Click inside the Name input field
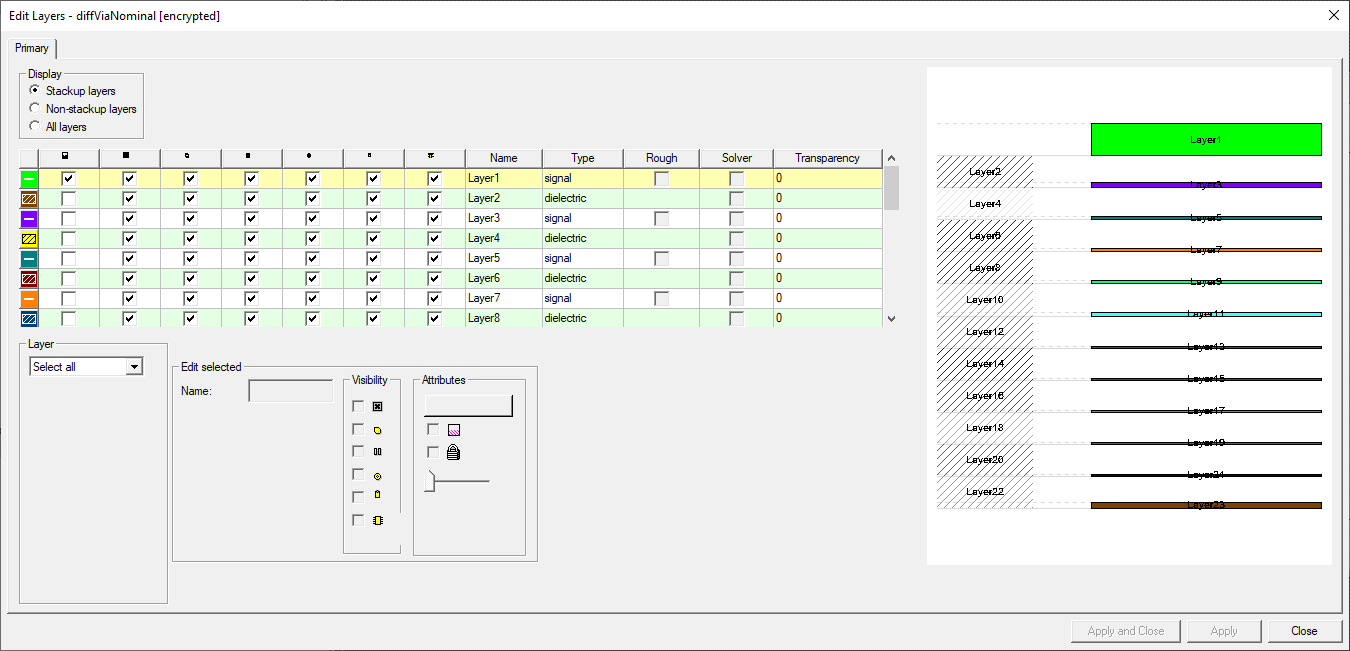Viewport: 1350px width, 651px height. pyautogui.click(x=290, y=390)
